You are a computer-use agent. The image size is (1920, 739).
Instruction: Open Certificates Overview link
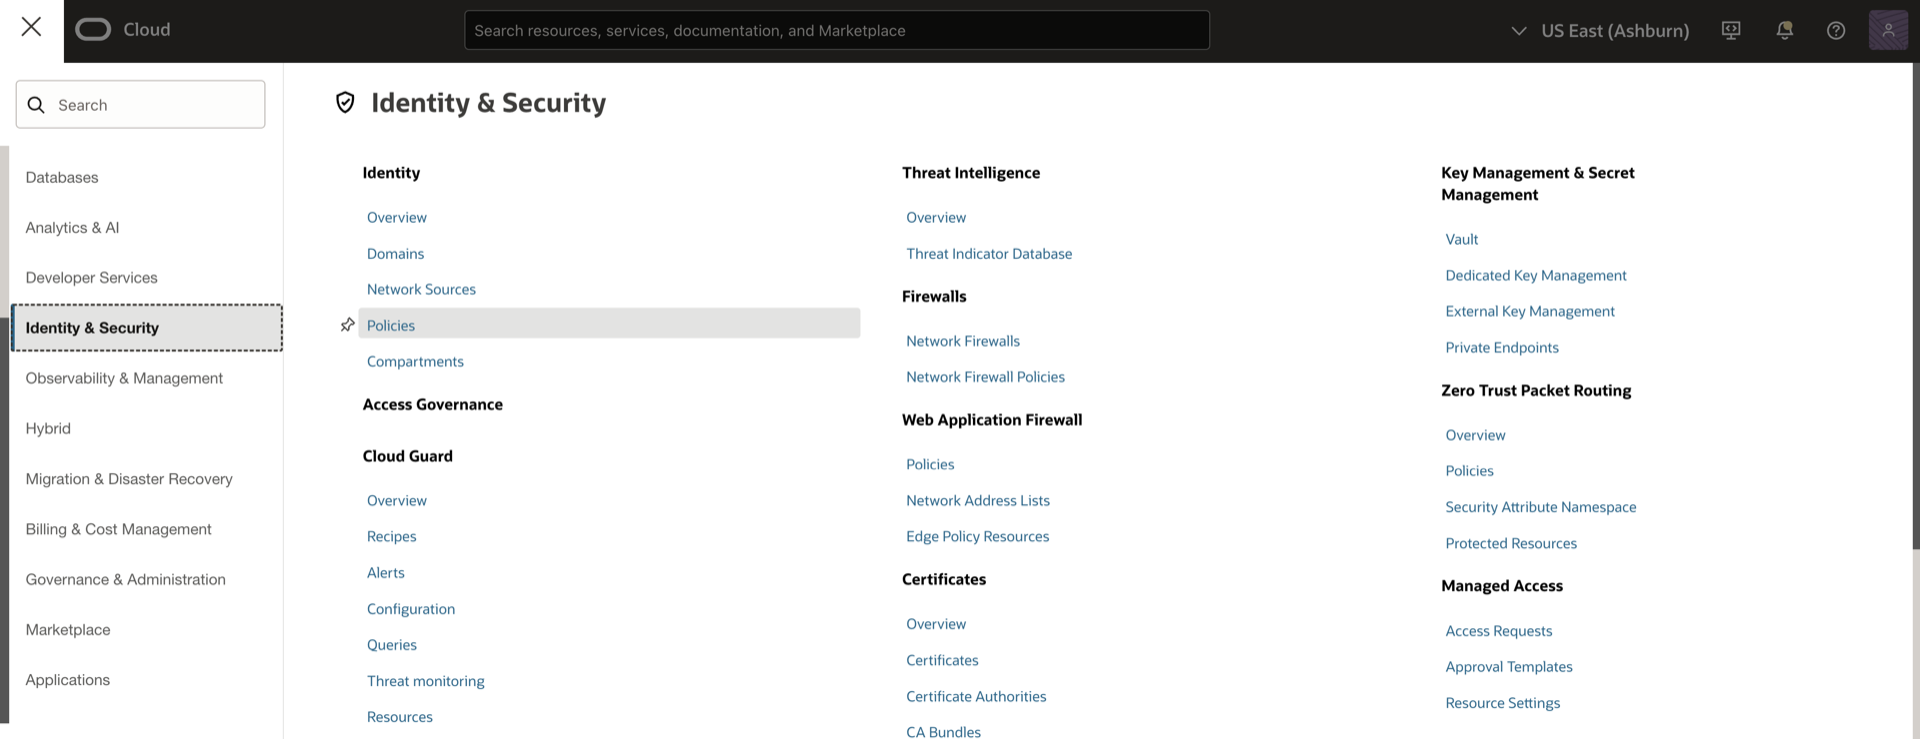936,624
